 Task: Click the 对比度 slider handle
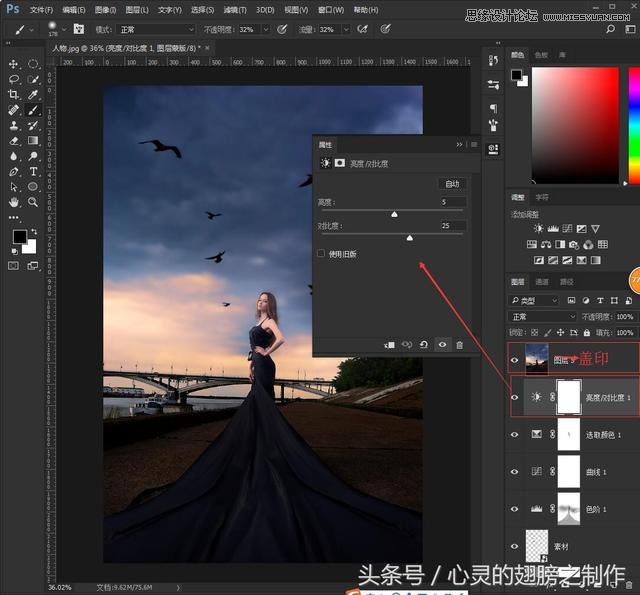coord(410,238)
